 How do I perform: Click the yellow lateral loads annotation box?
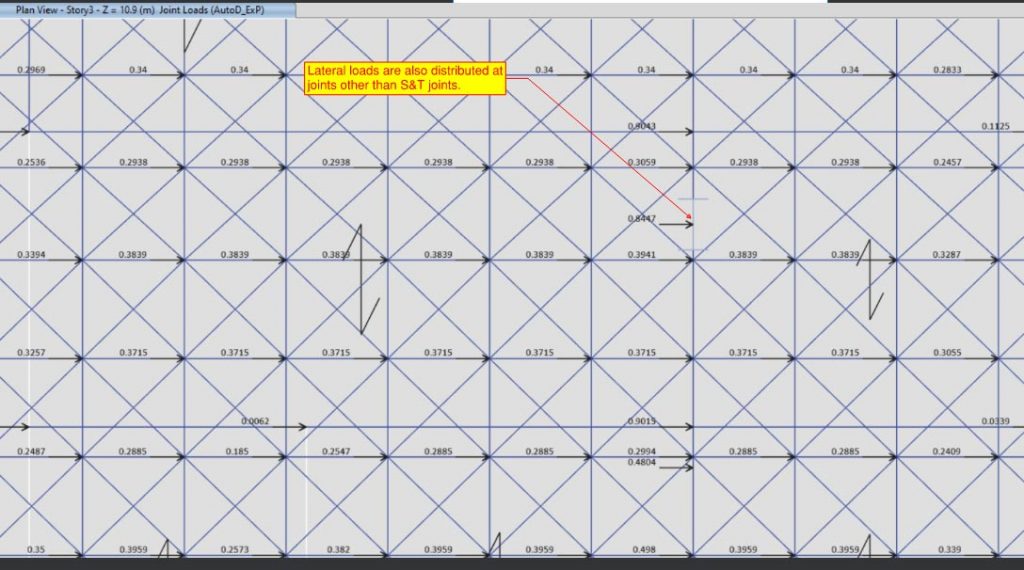[x=406, y=79]
